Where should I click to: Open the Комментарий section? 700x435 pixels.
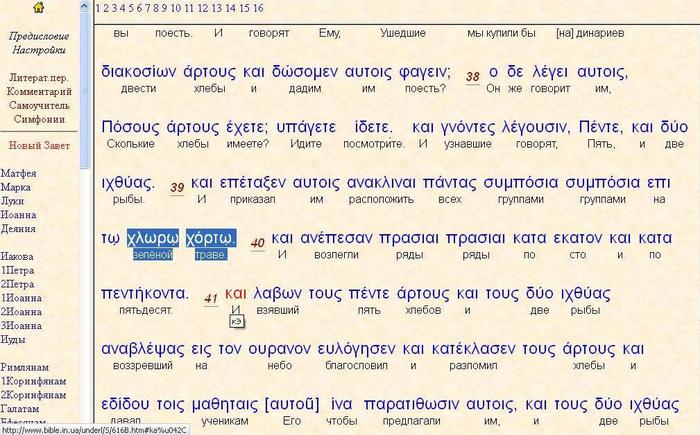coord(38,91)
